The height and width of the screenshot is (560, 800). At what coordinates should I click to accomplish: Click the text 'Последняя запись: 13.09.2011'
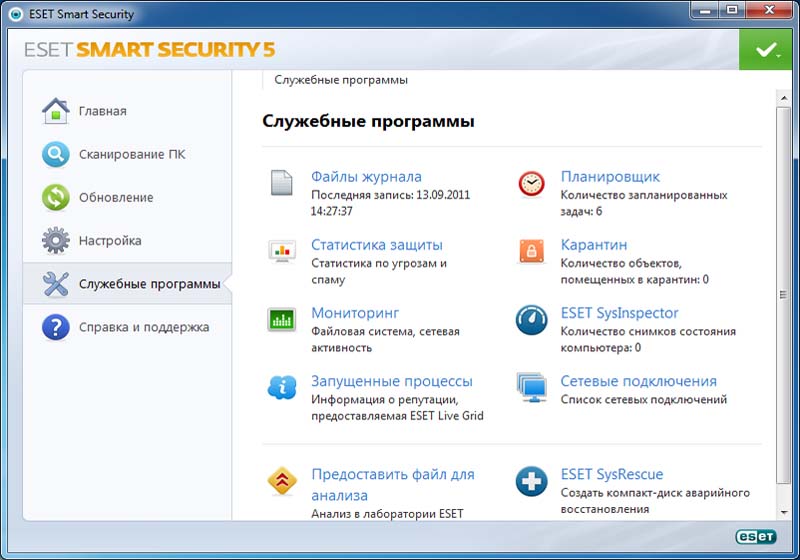[390, 195]
